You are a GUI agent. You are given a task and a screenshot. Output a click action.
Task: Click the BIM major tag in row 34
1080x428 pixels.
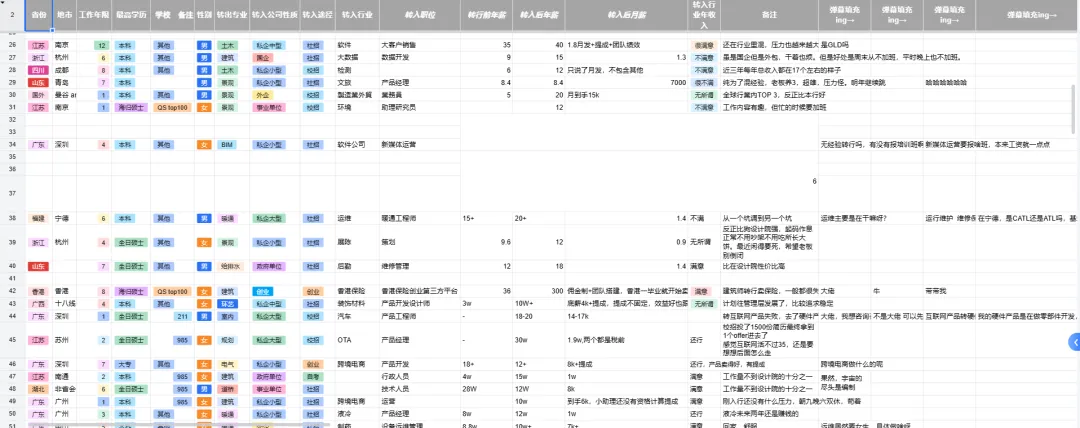[227, 144]
